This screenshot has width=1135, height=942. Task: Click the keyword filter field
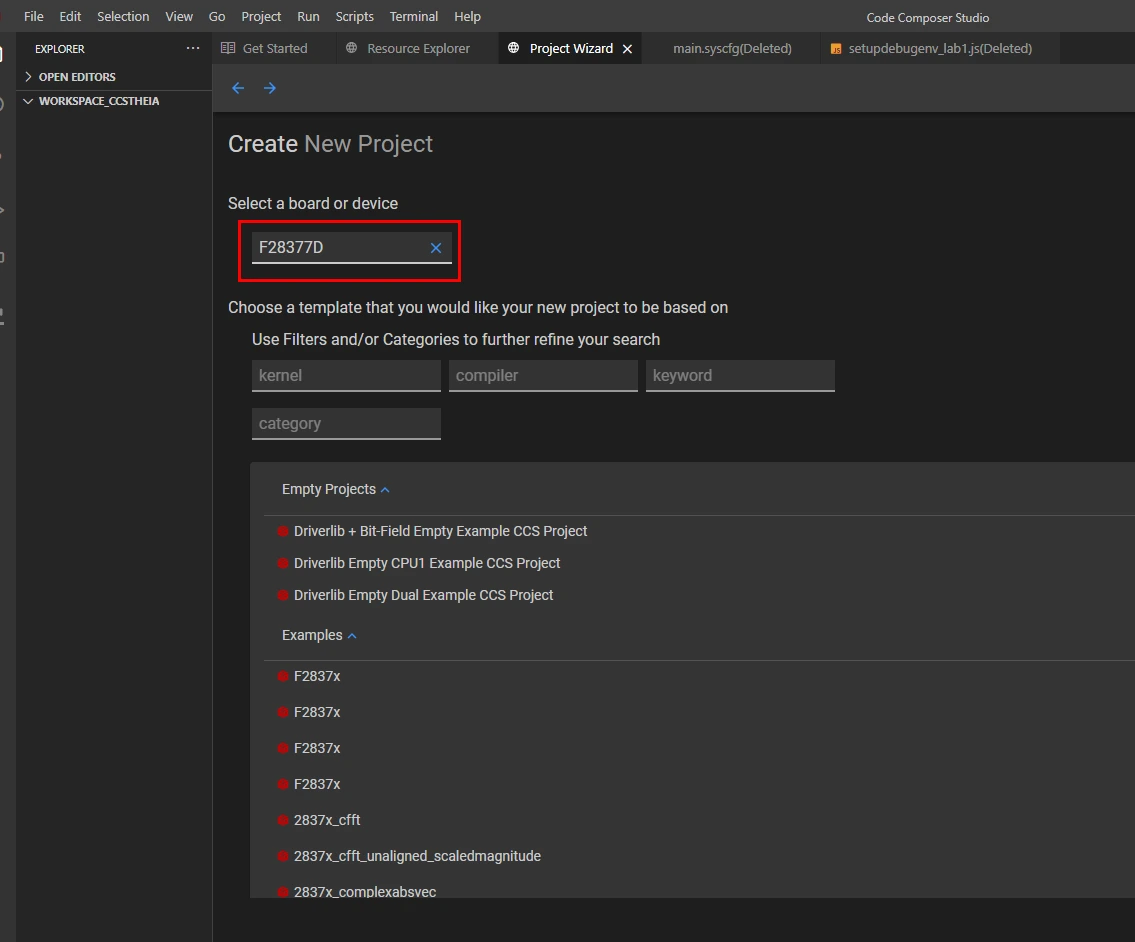click(740, 375)
